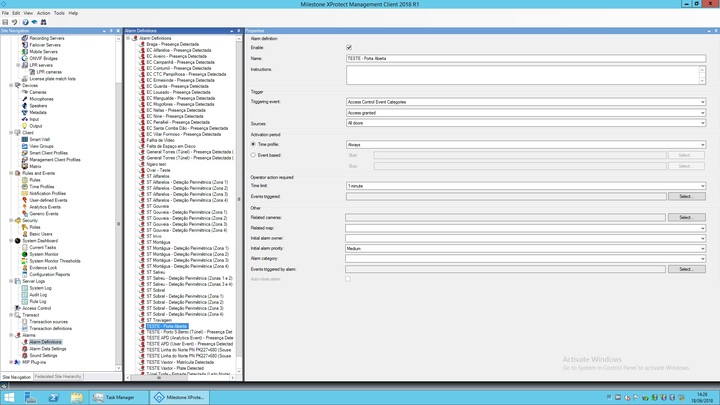Viewport: 720px width, 405px height.
Task: Open the Tools menu
Action: pos(59,13)
